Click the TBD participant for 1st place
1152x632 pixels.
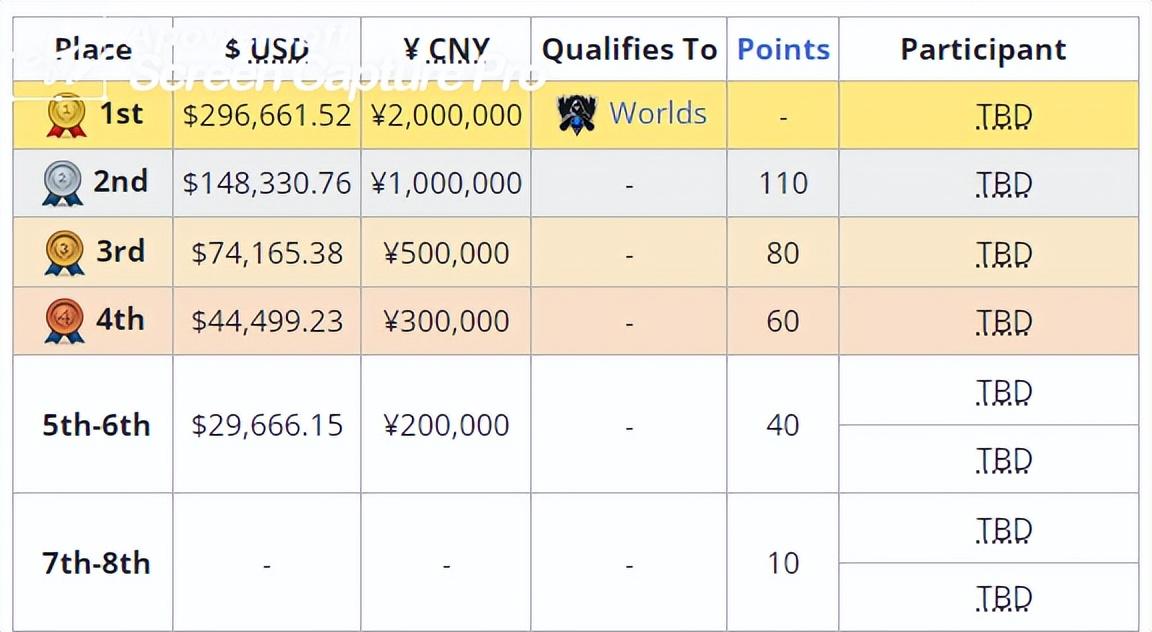pyautogui.click(x=1003, y=117)
